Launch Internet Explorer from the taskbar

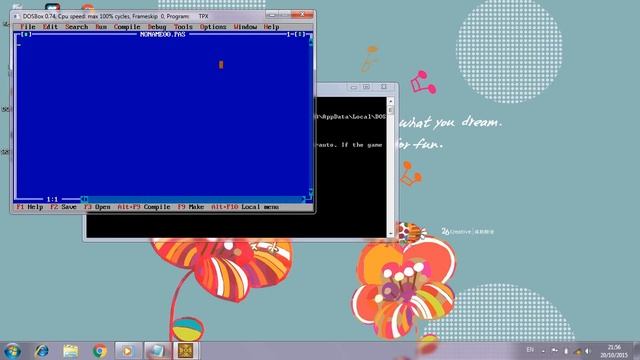(42, 351)
